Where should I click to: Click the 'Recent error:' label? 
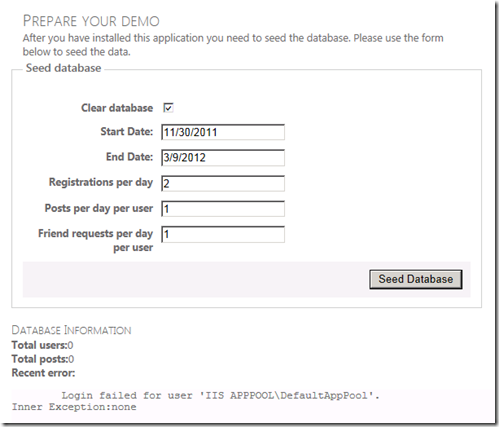[x=43, y=373]
